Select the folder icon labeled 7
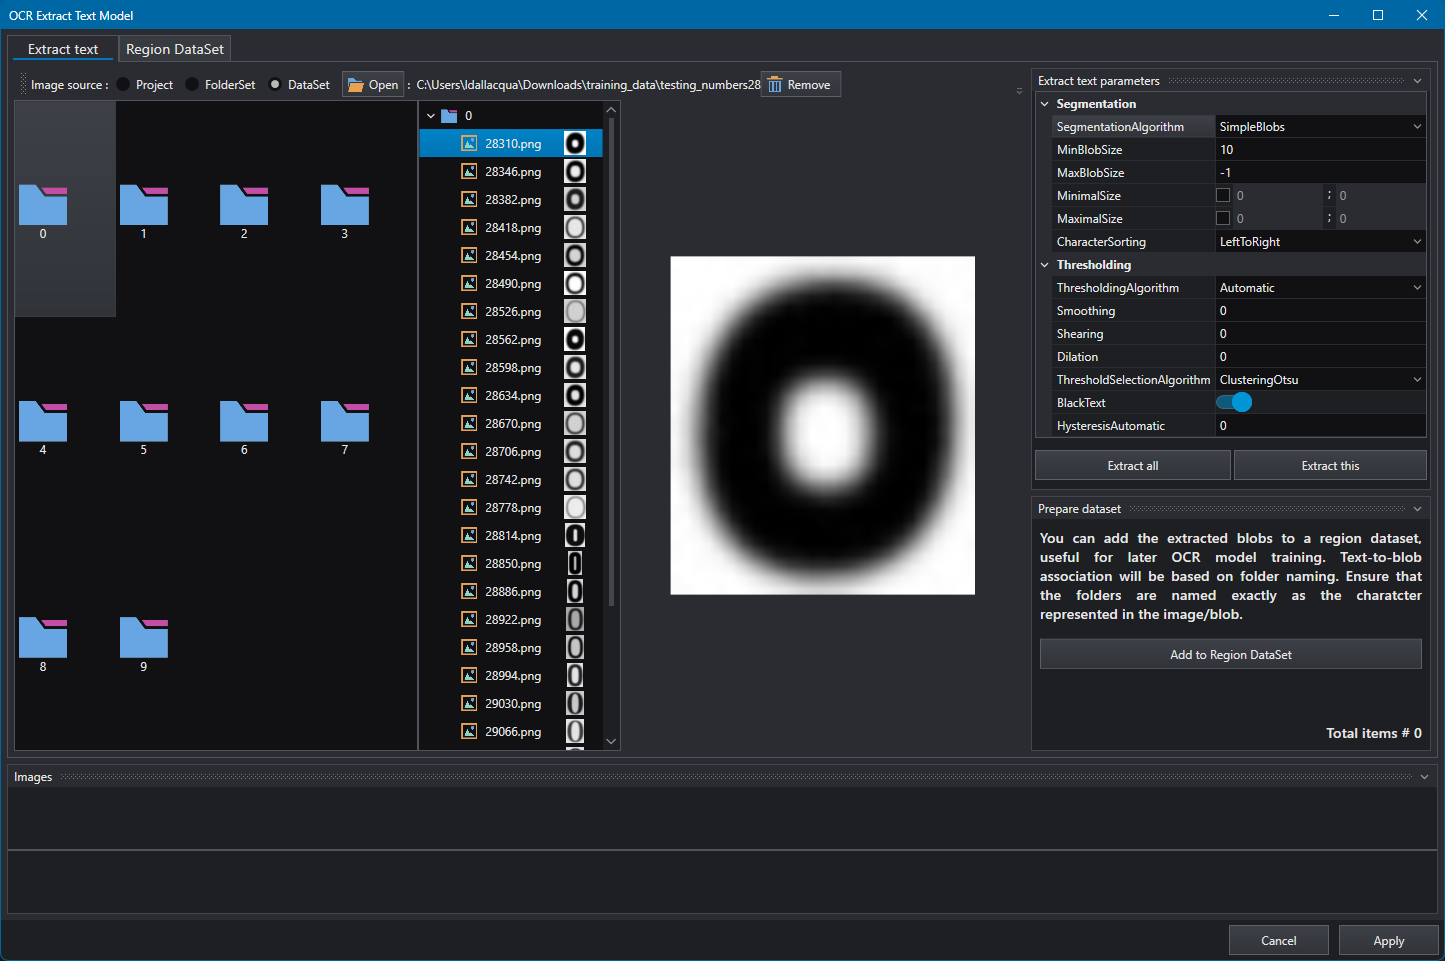Image resolution: width=1445 pixels, height=961 pixels. point(345,421)
